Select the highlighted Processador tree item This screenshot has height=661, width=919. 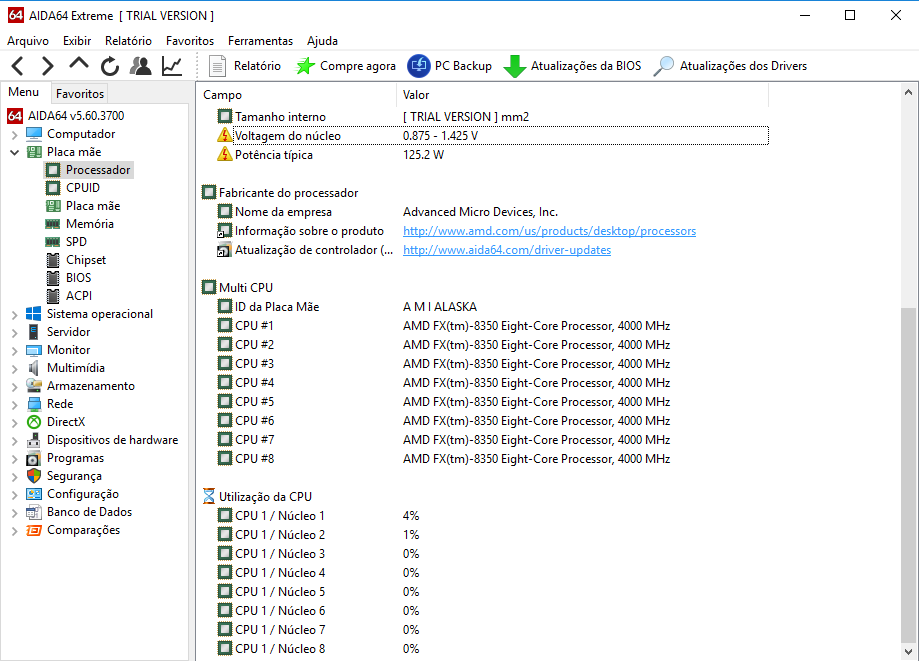tap(98, 170)
